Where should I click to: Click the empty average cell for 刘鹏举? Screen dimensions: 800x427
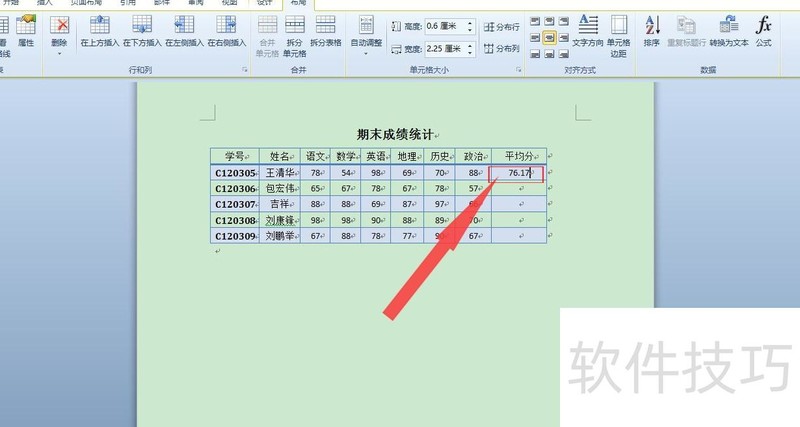519,236
